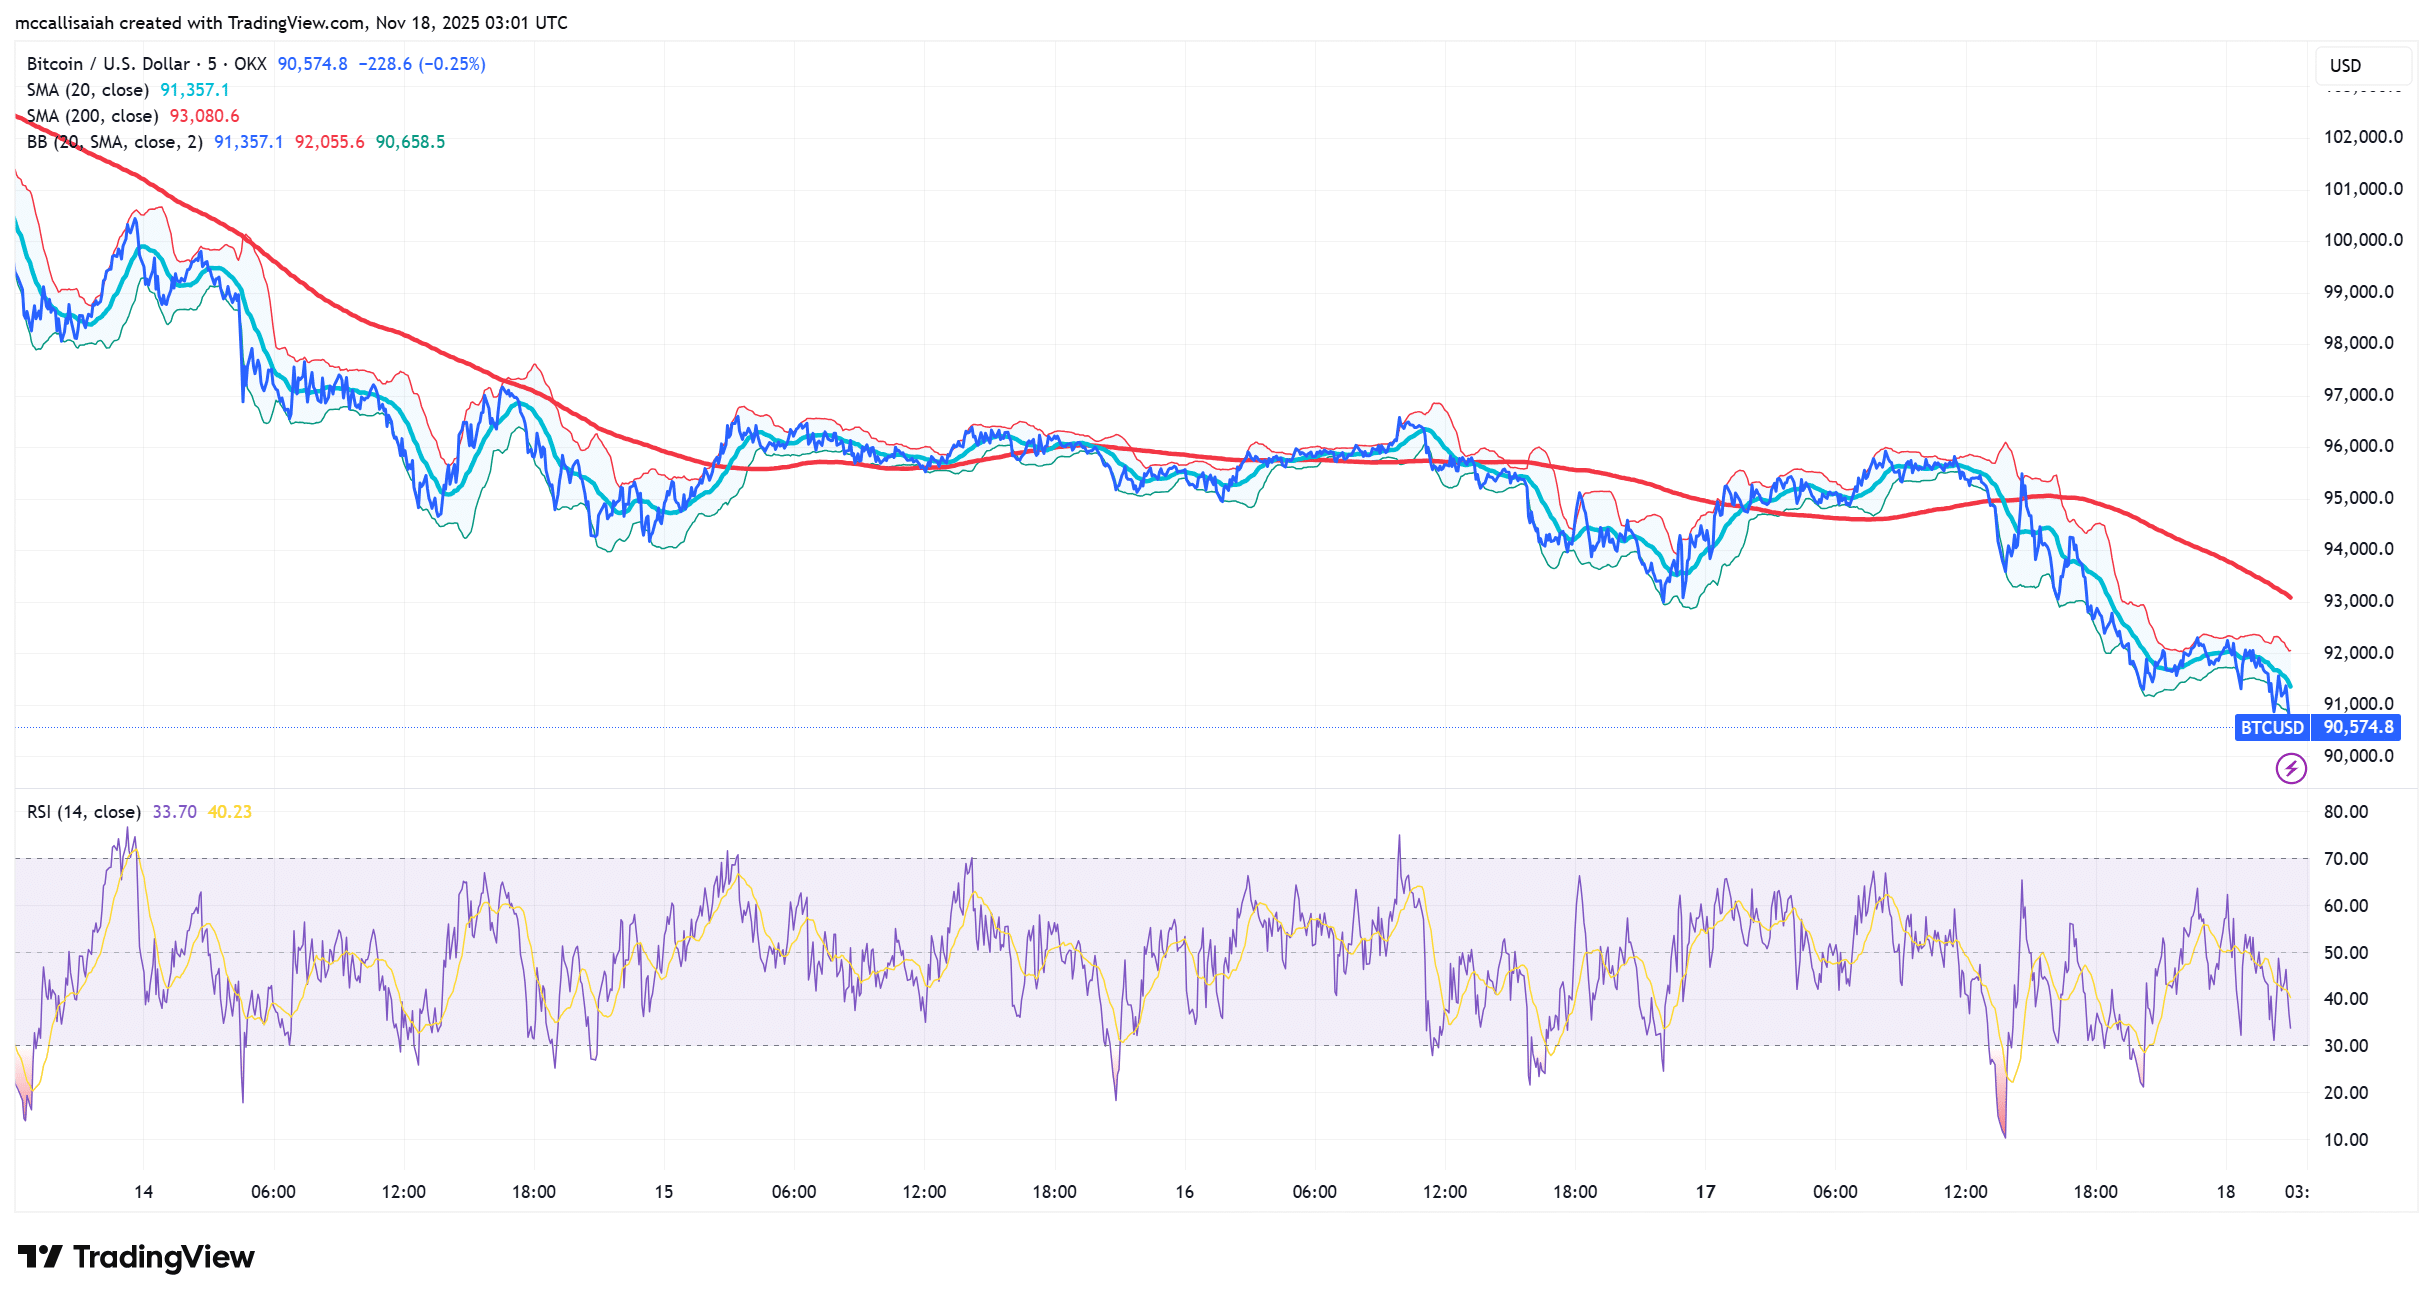Click date 16 on time axis
This screenshot has height=1302, width=2433.
1184,1192
